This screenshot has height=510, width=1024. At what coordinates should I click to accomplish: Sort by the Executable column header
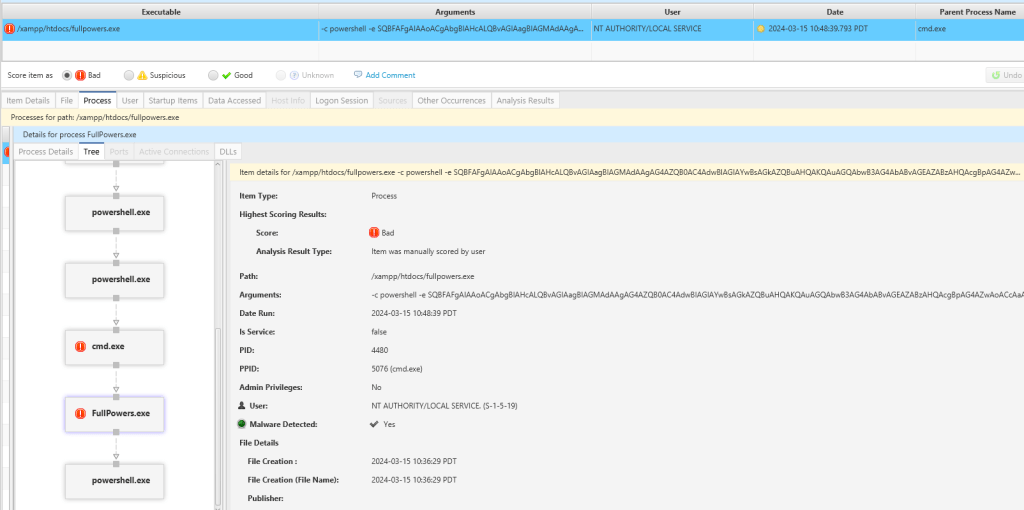(159, 9)
